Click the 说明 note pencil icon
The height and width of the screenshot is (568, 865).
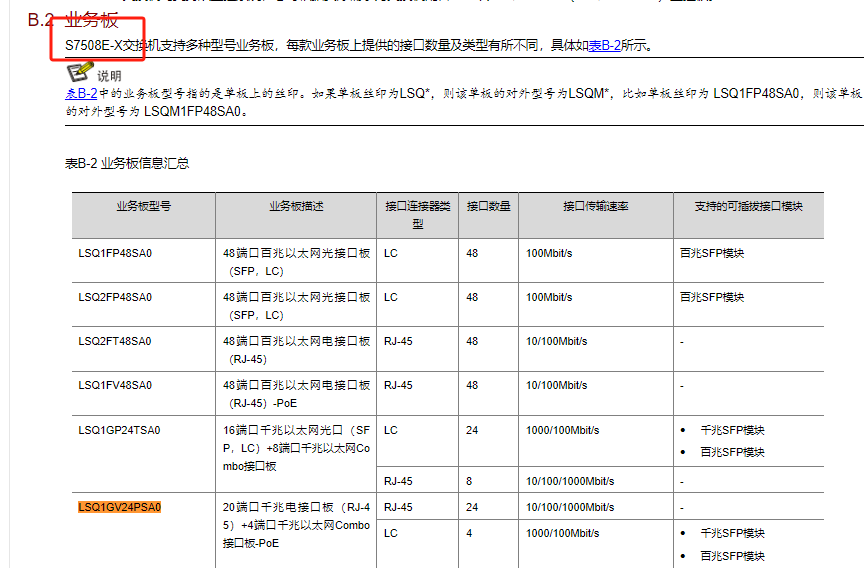[x=80, y=72]
